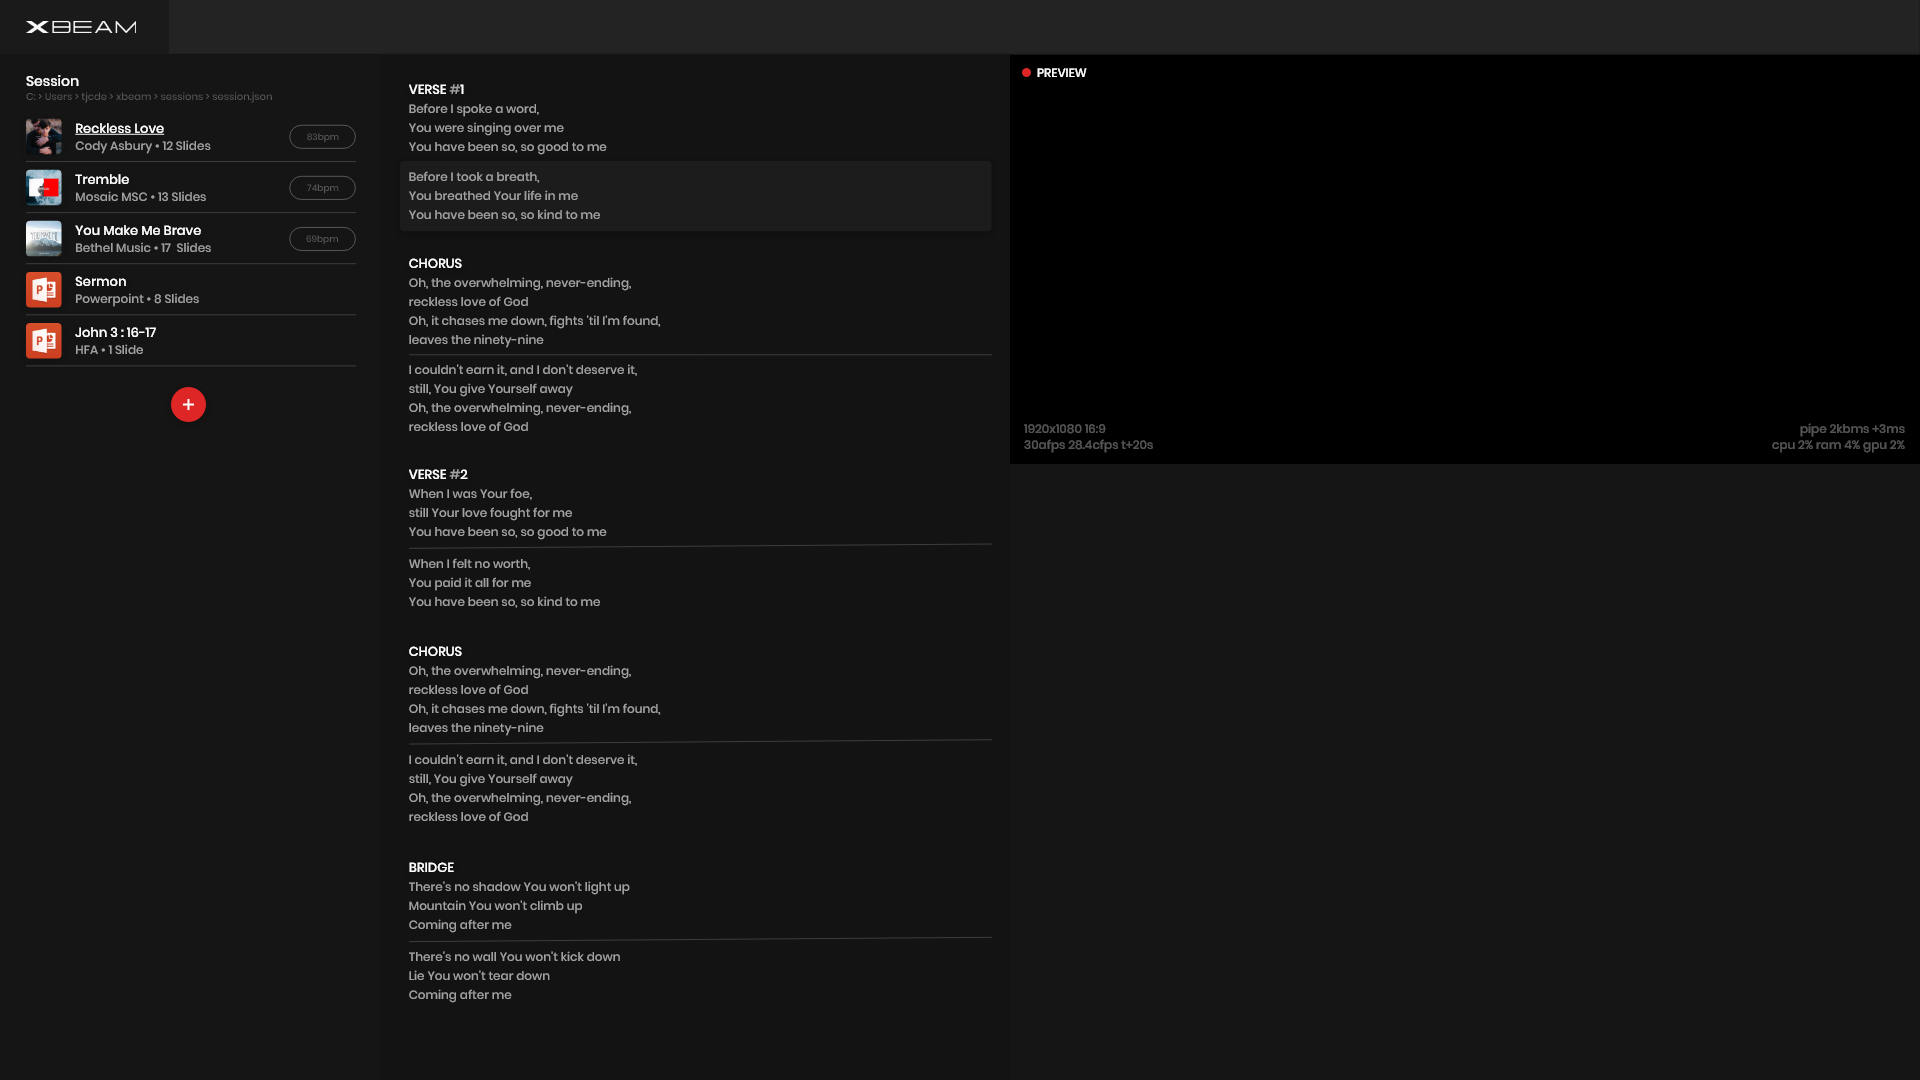The width and height of the screenshot is (1920, 1080).
Task: Click the Sermon PowerPoint icon
Action: tap(43, 290)
